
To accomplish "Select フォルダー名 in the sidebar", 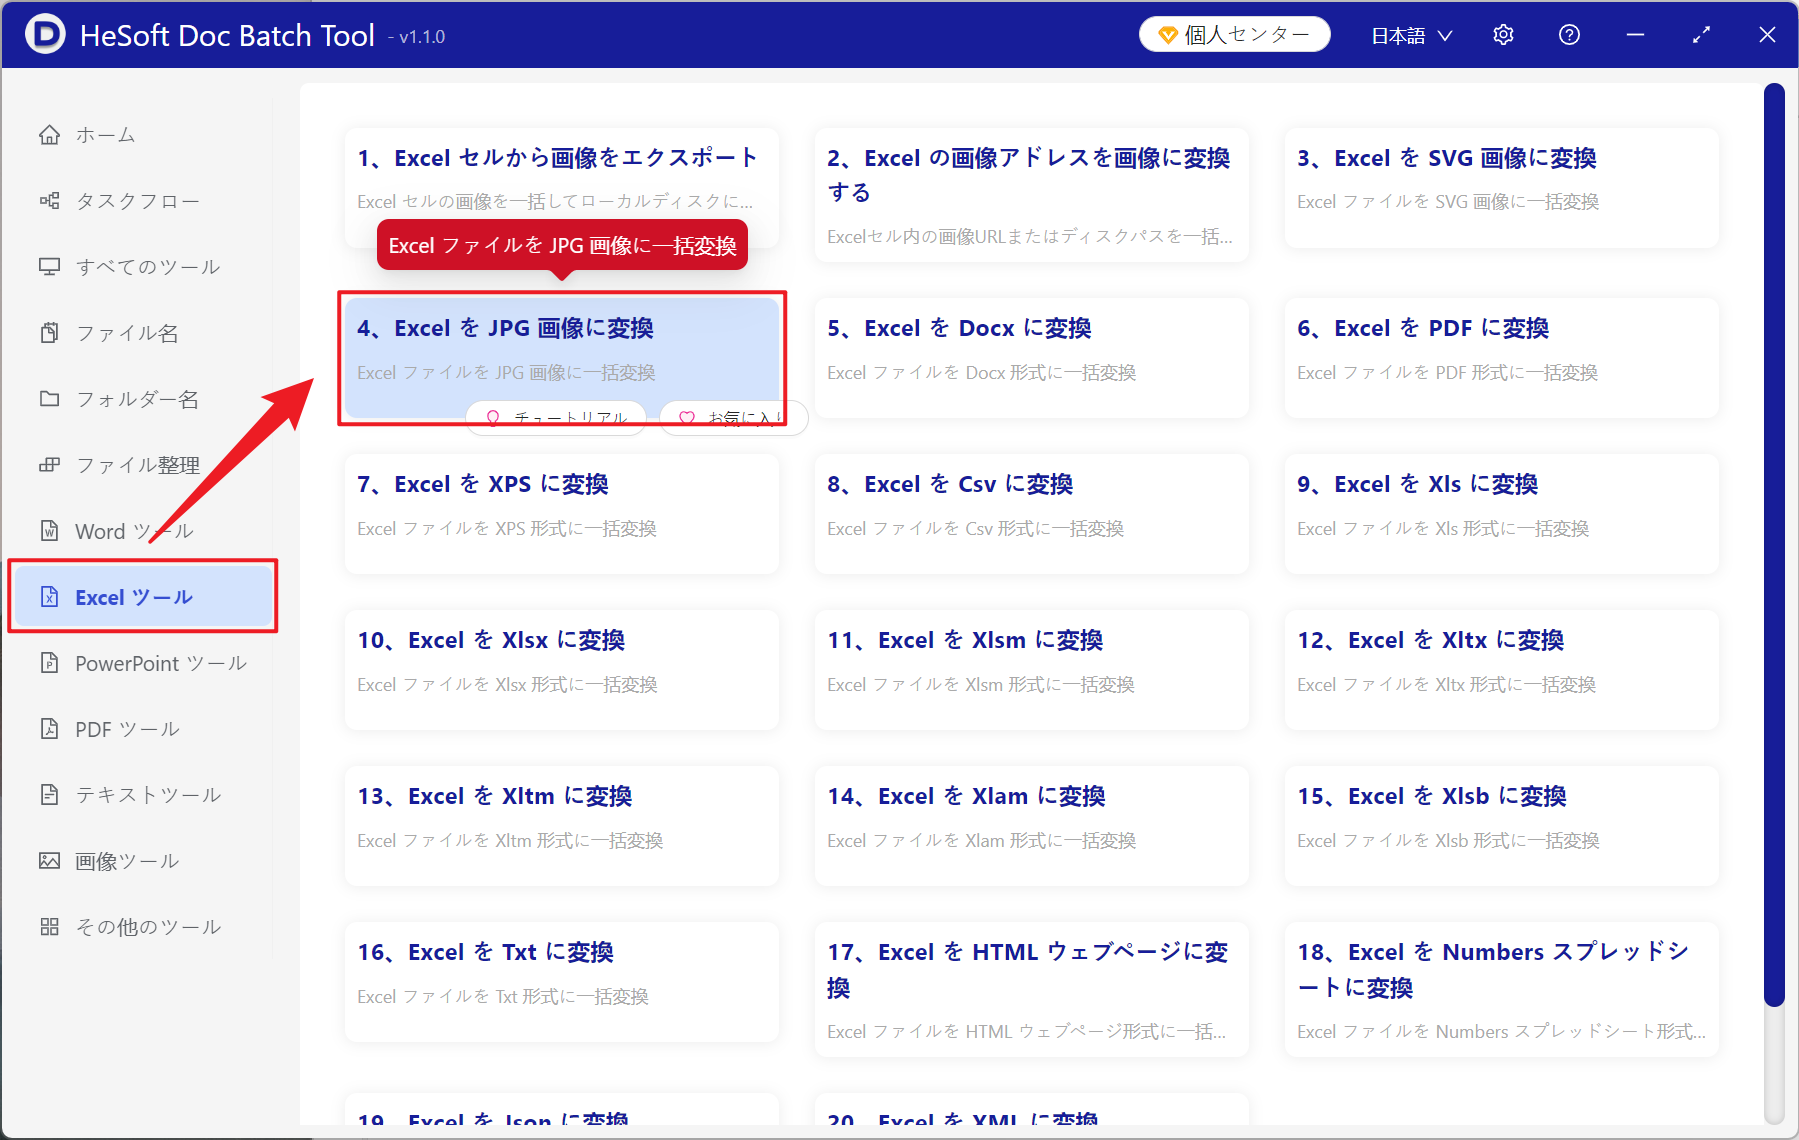I will pos(144,399).
